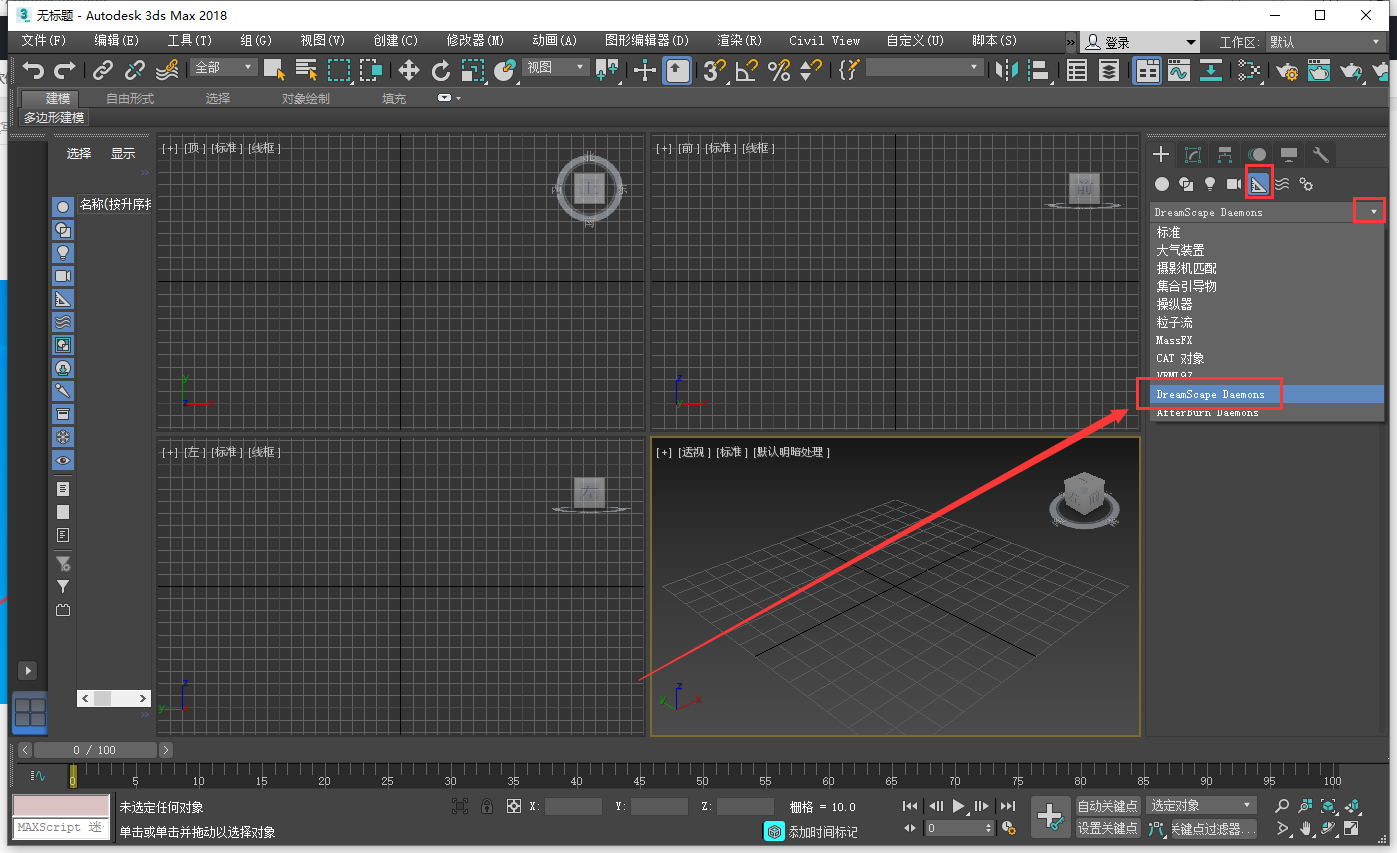1397x853 pixels.
Task: Open the Schematic View icon
Action: point(1211,70)
